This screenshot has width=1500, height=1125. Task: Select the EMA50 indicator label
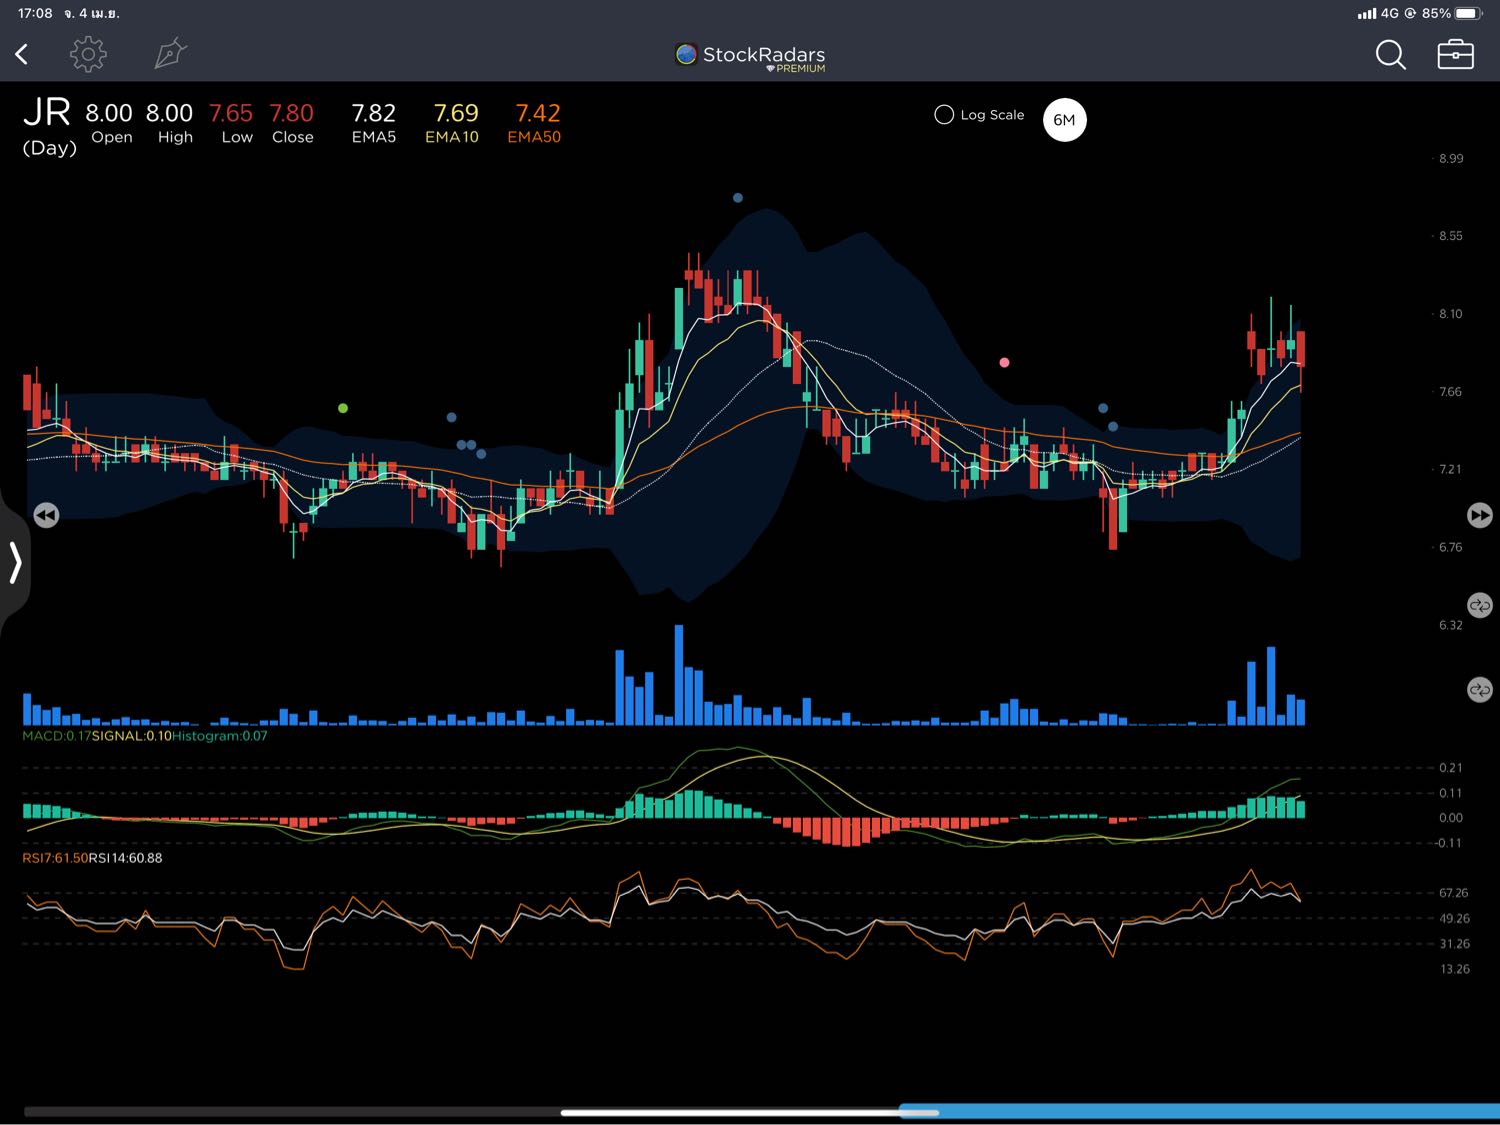point(534,123)
